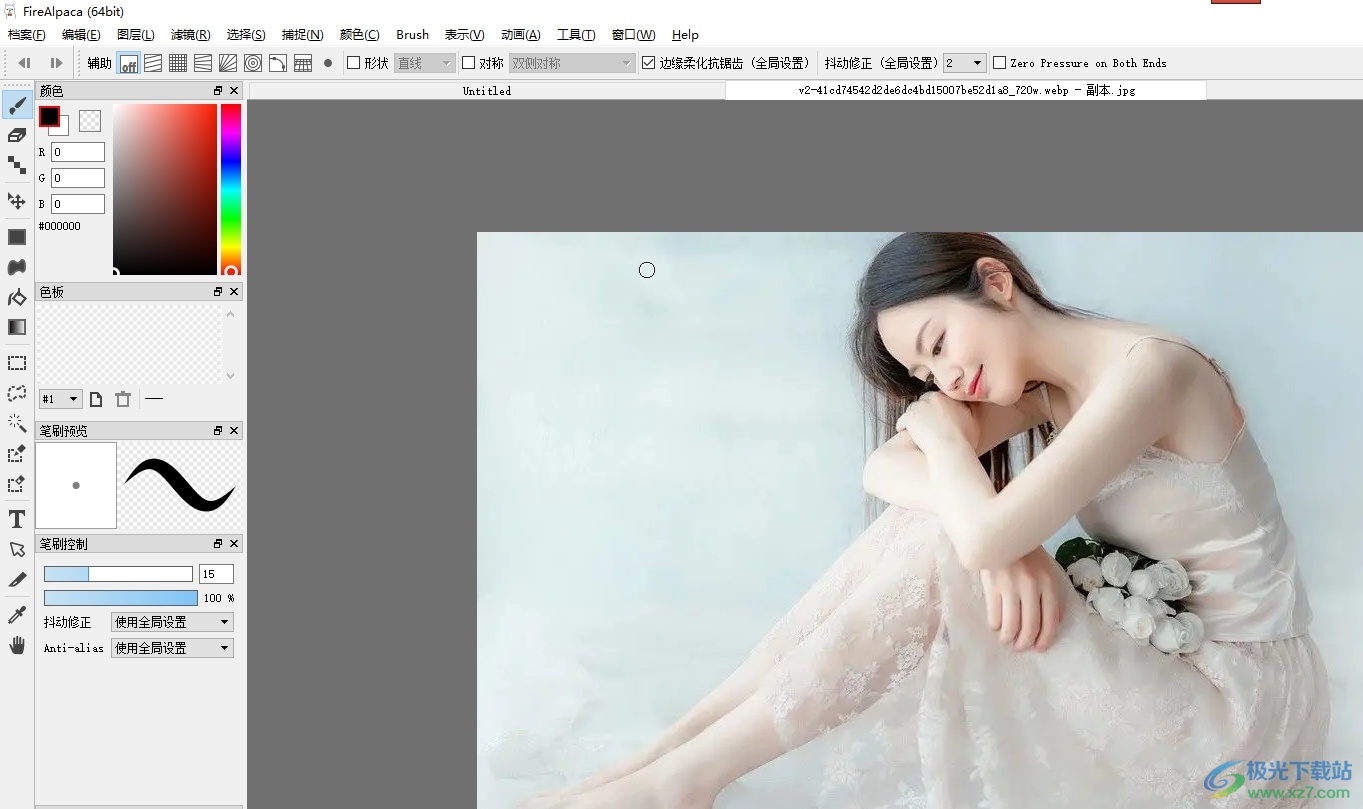Open the 3D perspective snap icon
The width and height of the screenshot is (1363, 809).
pyautogui.click(x=303, y=63)
